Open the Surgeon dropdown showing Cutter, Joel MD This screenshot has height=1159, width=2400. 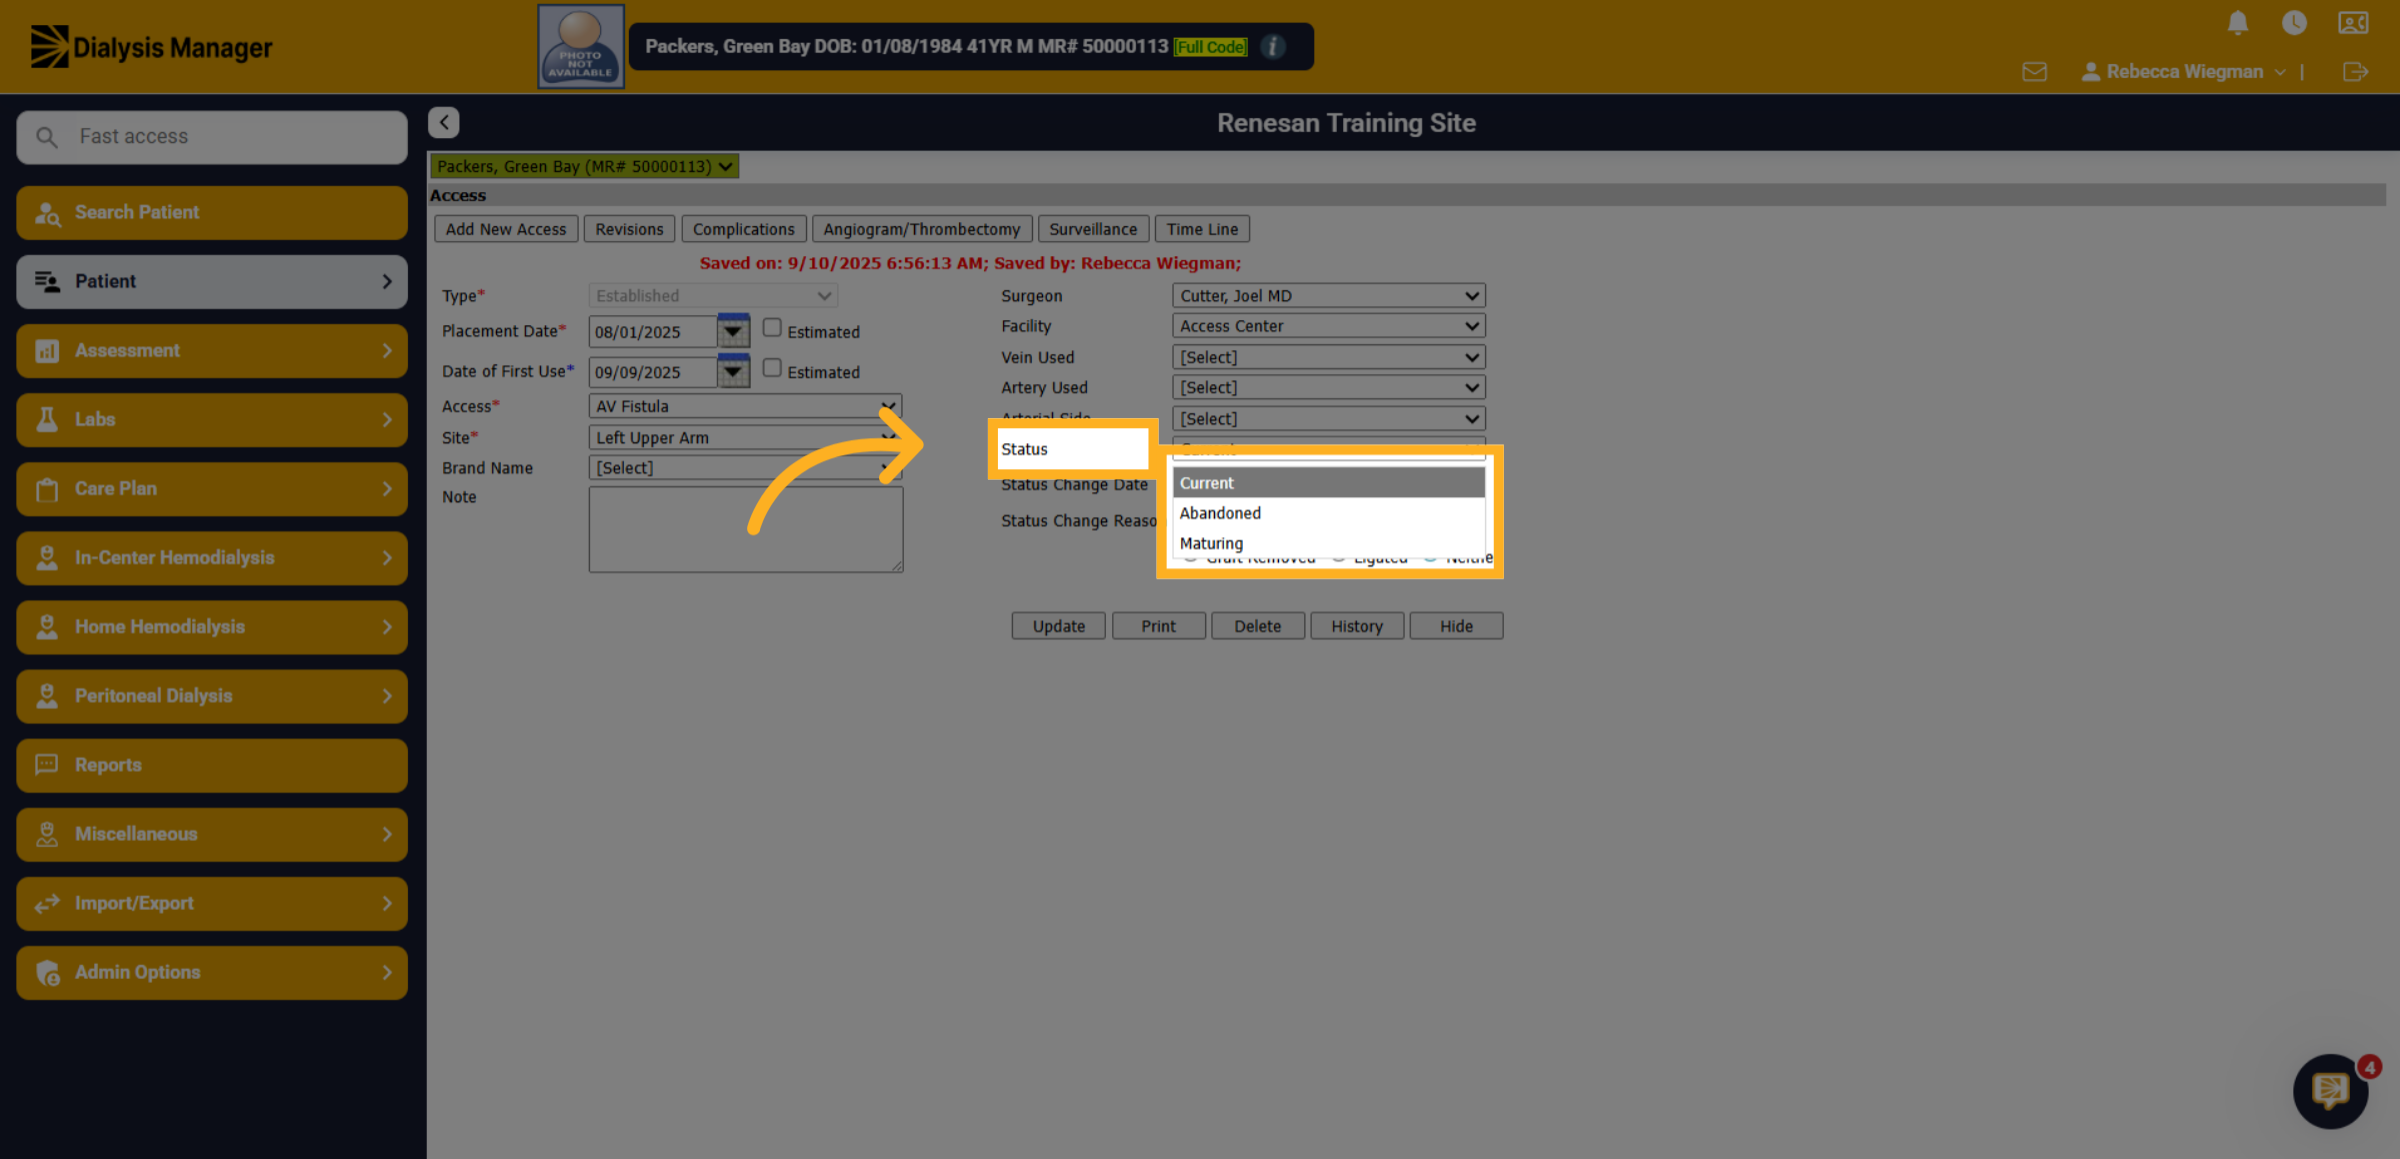[x=1328, y=296]
